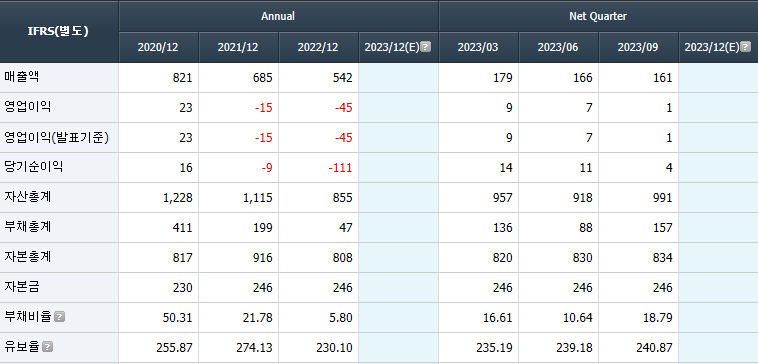
Task: Select the 영업이익(발표기준) row label
Action: (57, 137)
